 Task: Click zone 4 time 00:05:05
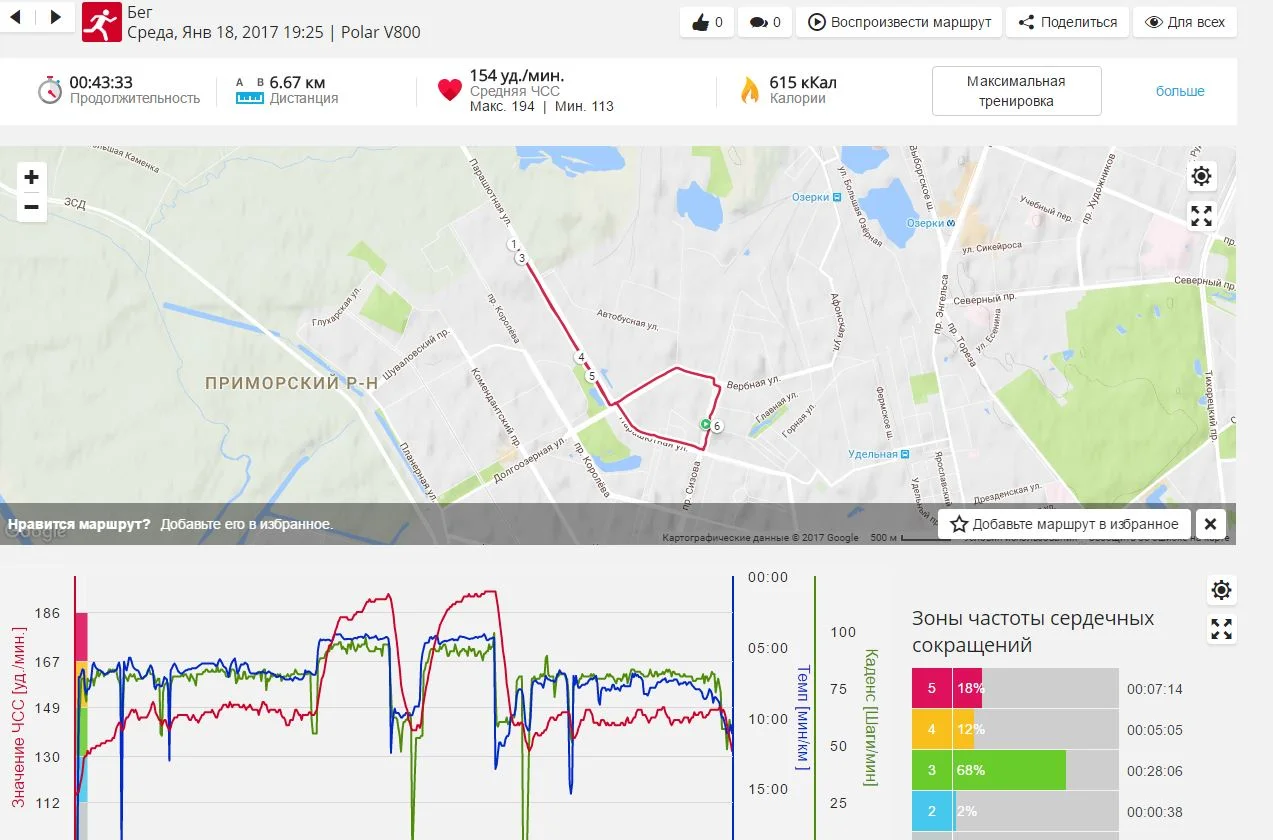coord(1155,730)
